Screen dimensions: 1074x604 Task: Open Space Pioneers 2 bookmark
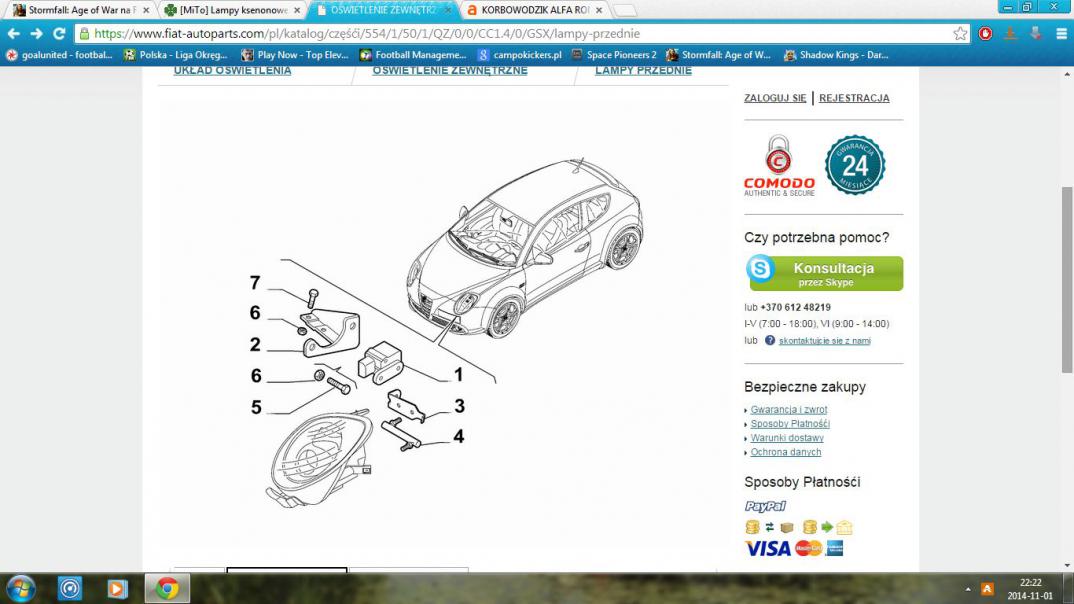(614, 55)
